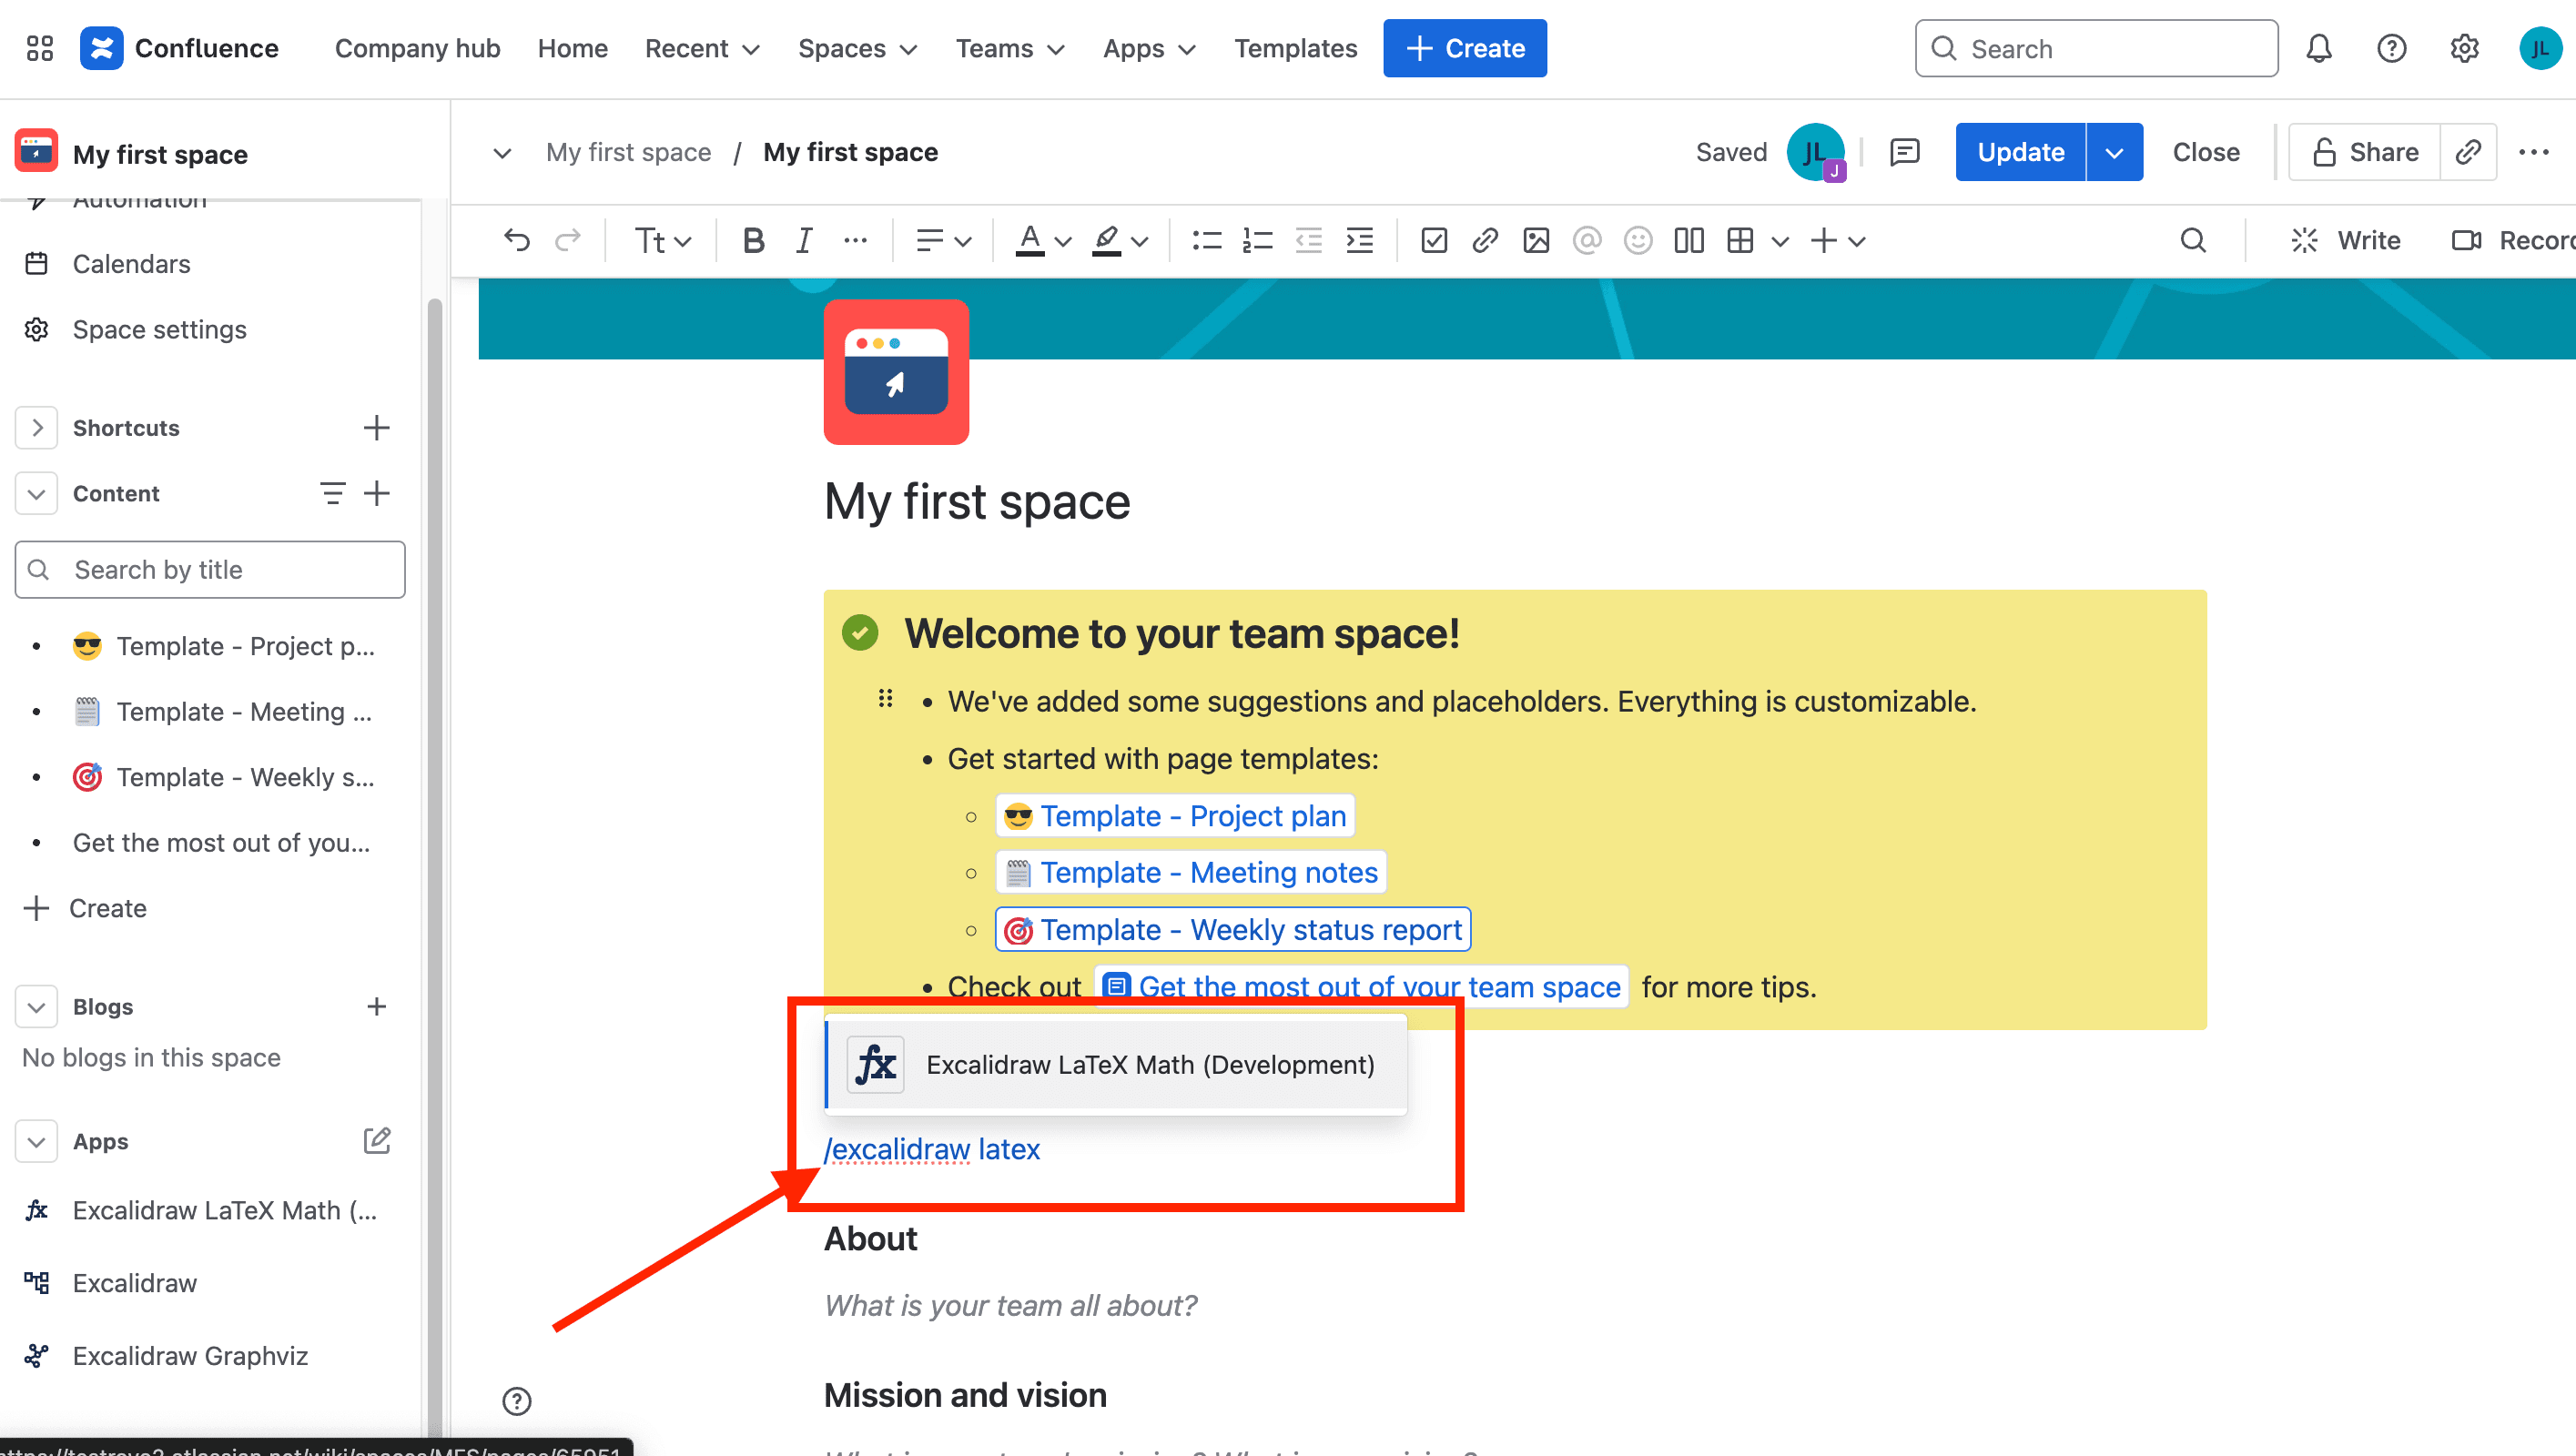Open more actions ellipsis menu

(2534, 152)
